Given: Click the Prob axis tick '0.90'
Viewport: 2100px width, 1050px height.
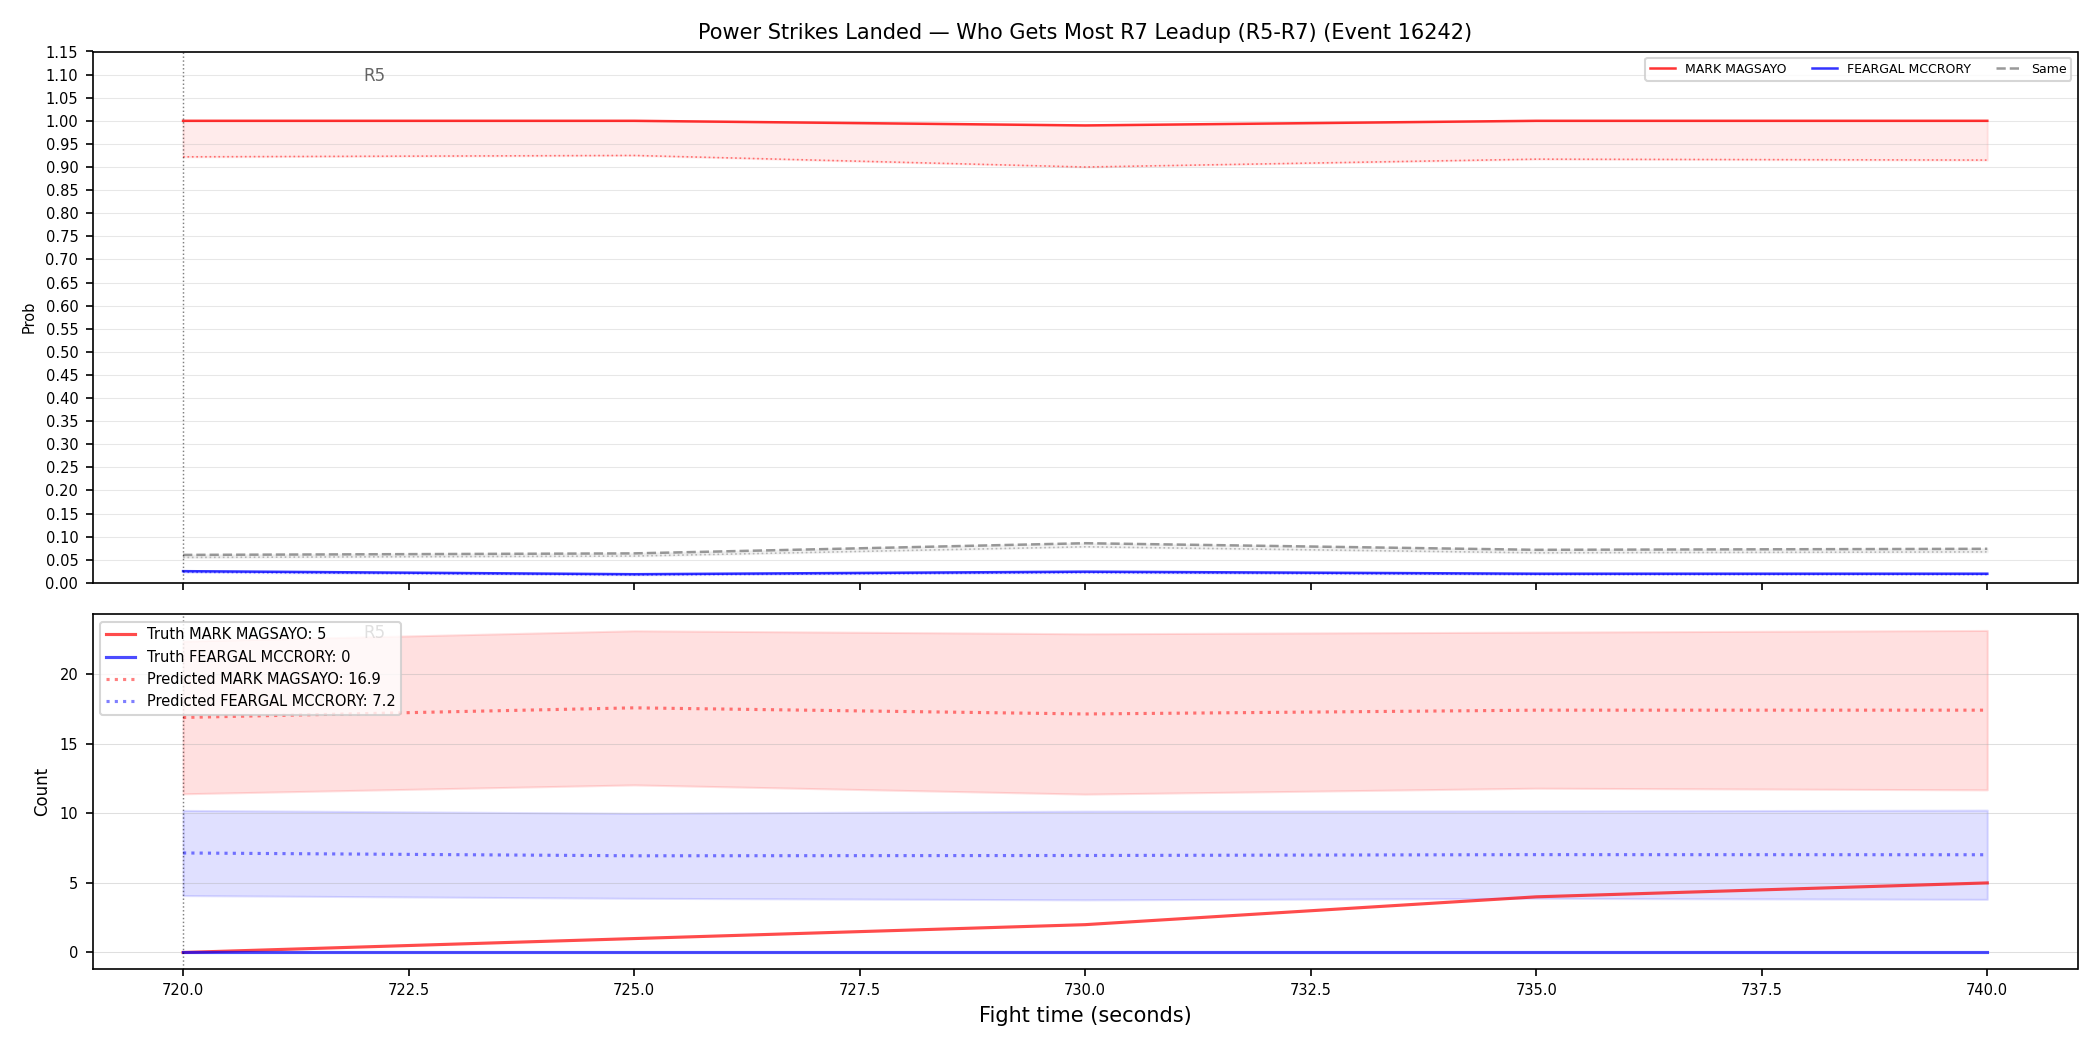Looking at the screenshot, I should tap(62, 167).
